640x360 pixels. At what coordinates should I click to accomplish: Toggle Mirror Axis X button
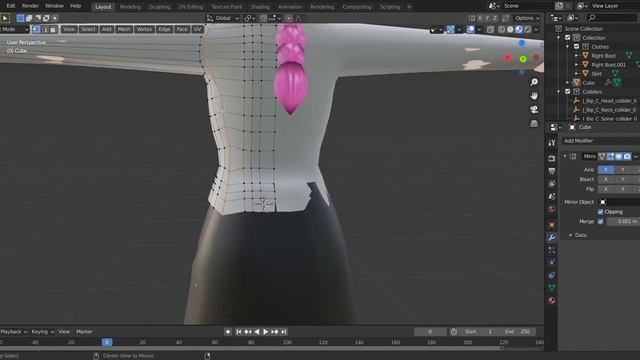[x=606, y=169]
